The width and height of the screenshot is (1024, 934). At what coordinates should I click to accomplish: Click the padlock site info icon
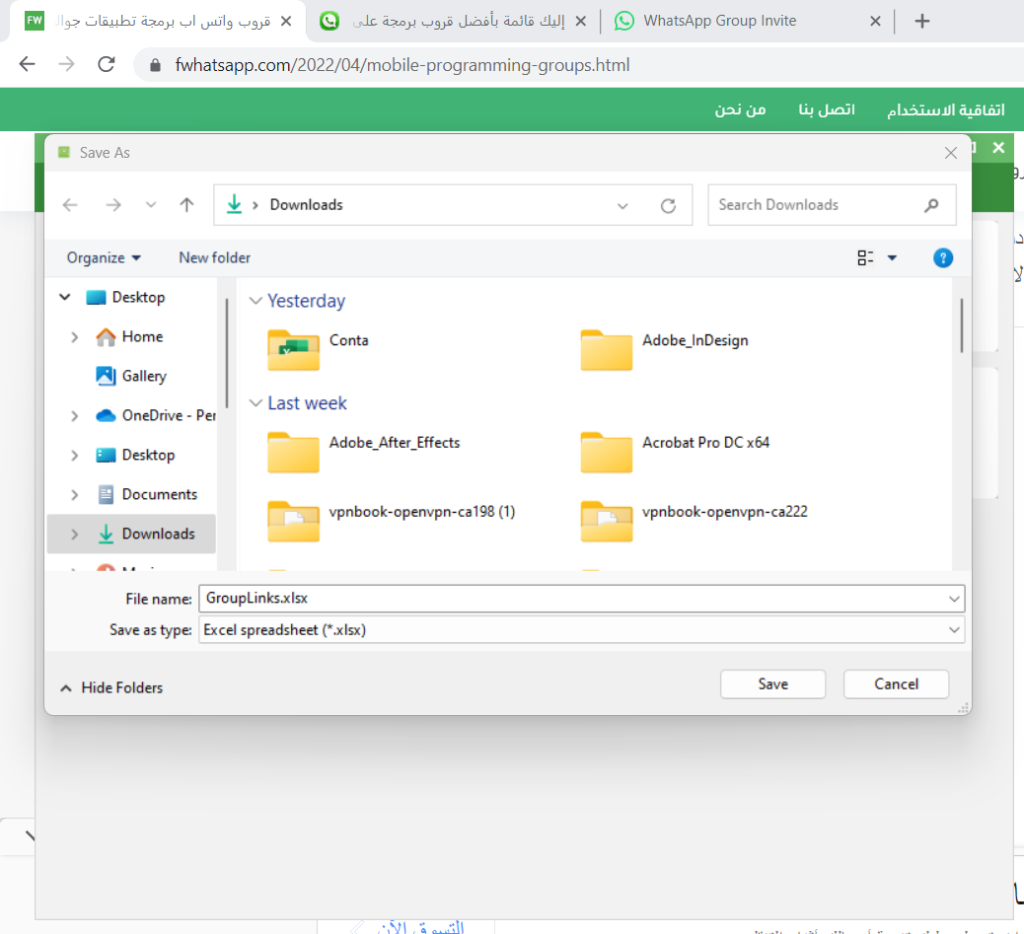tap(155, 65)
